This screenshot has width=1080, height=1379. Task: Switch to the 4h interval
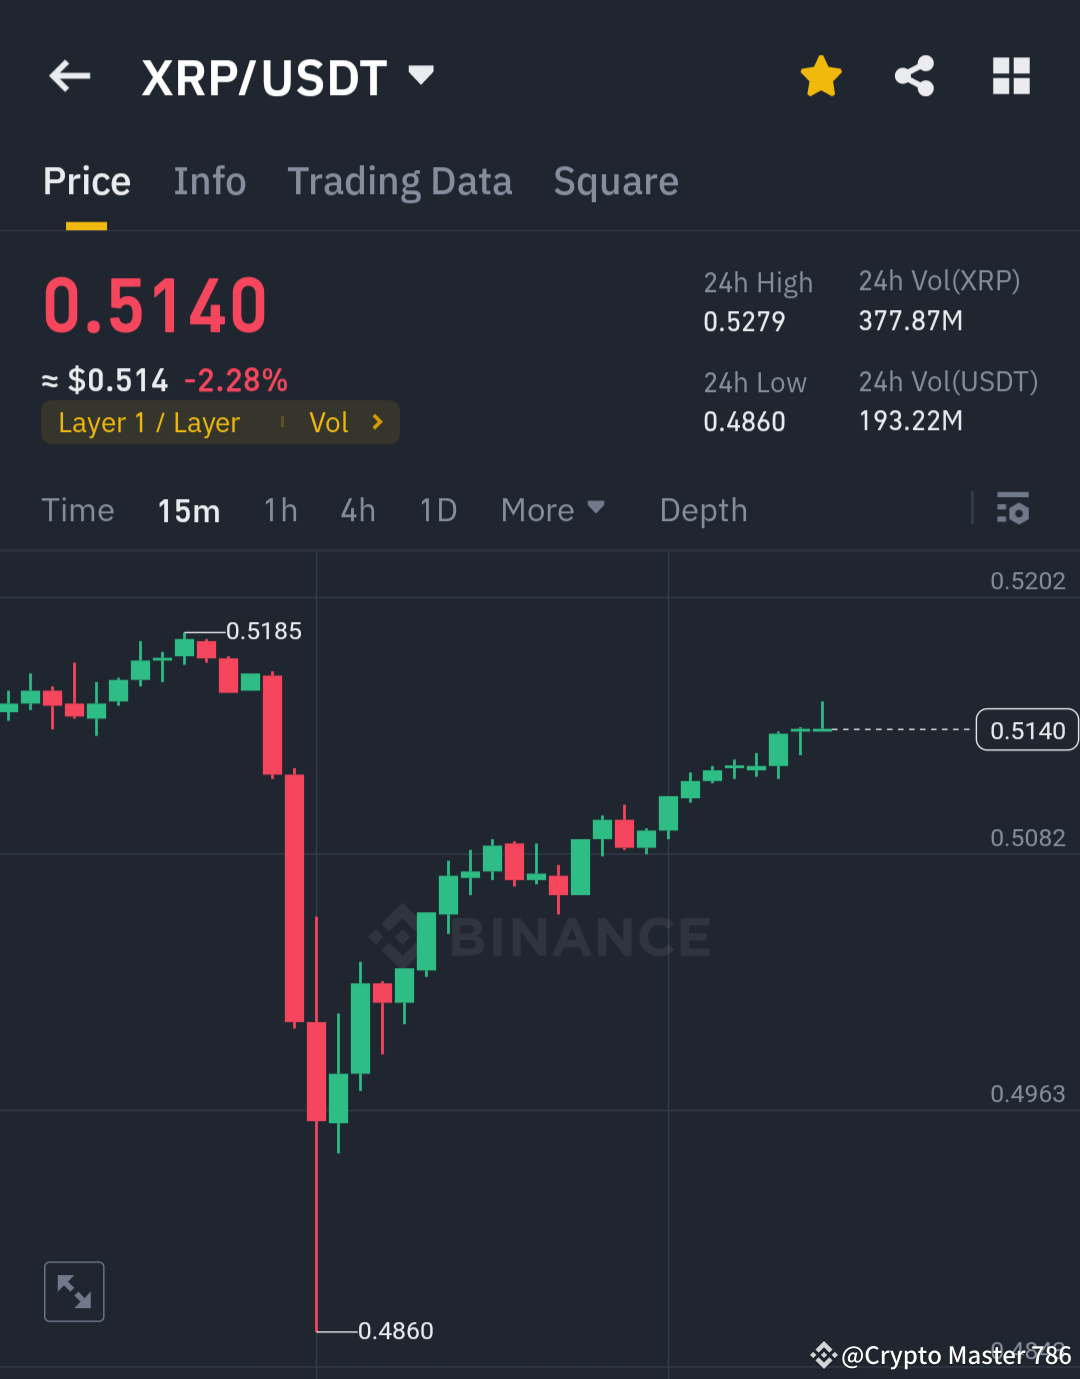[x=358, y=510]
